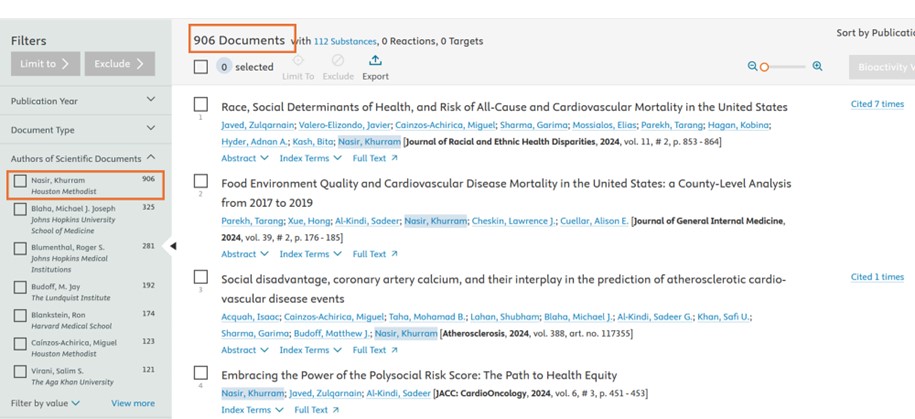Image resolution: width=915 pixels, height=419 pixels.
Task: Expand the Publication Year filter
Action: pyautogui.click(x=151, y=101)
